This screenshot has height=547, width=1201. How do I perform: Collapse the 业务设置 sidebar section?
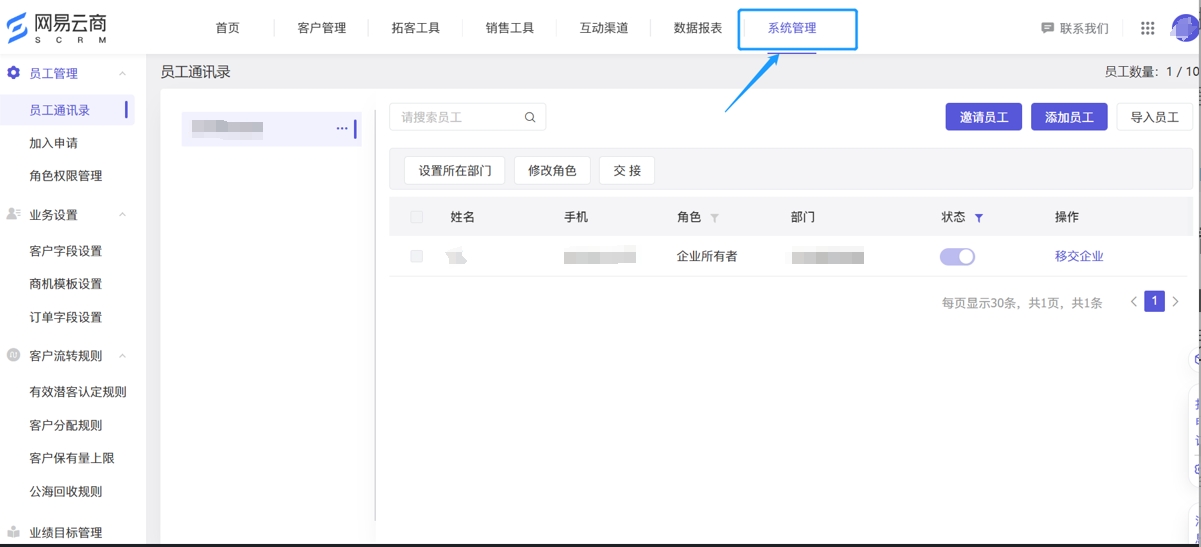click(122, 215)
